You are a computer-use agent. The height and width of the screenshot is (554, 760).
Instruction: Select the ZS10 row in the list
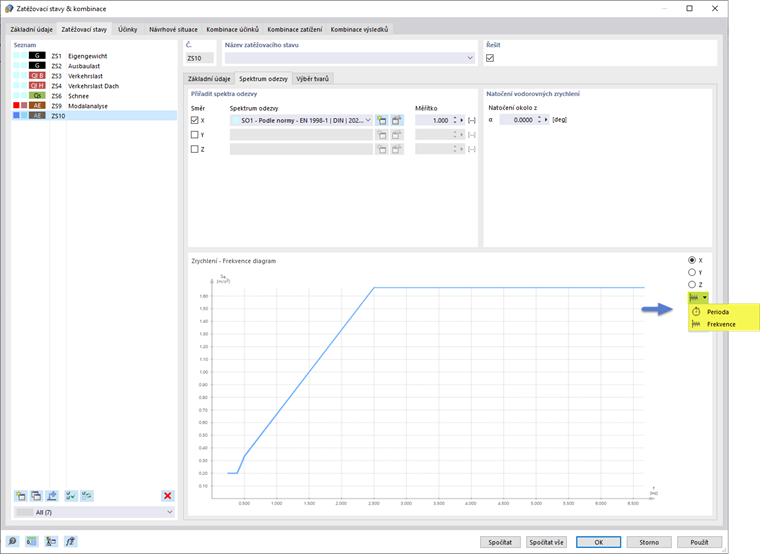[95, 116]
